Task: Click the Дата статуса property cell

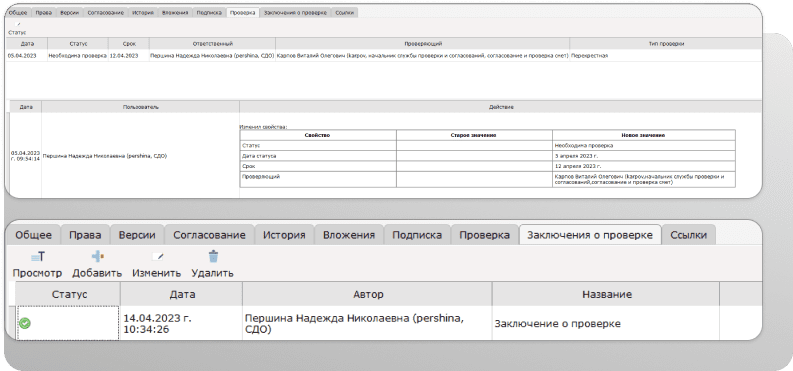Action: coord(318,156)
